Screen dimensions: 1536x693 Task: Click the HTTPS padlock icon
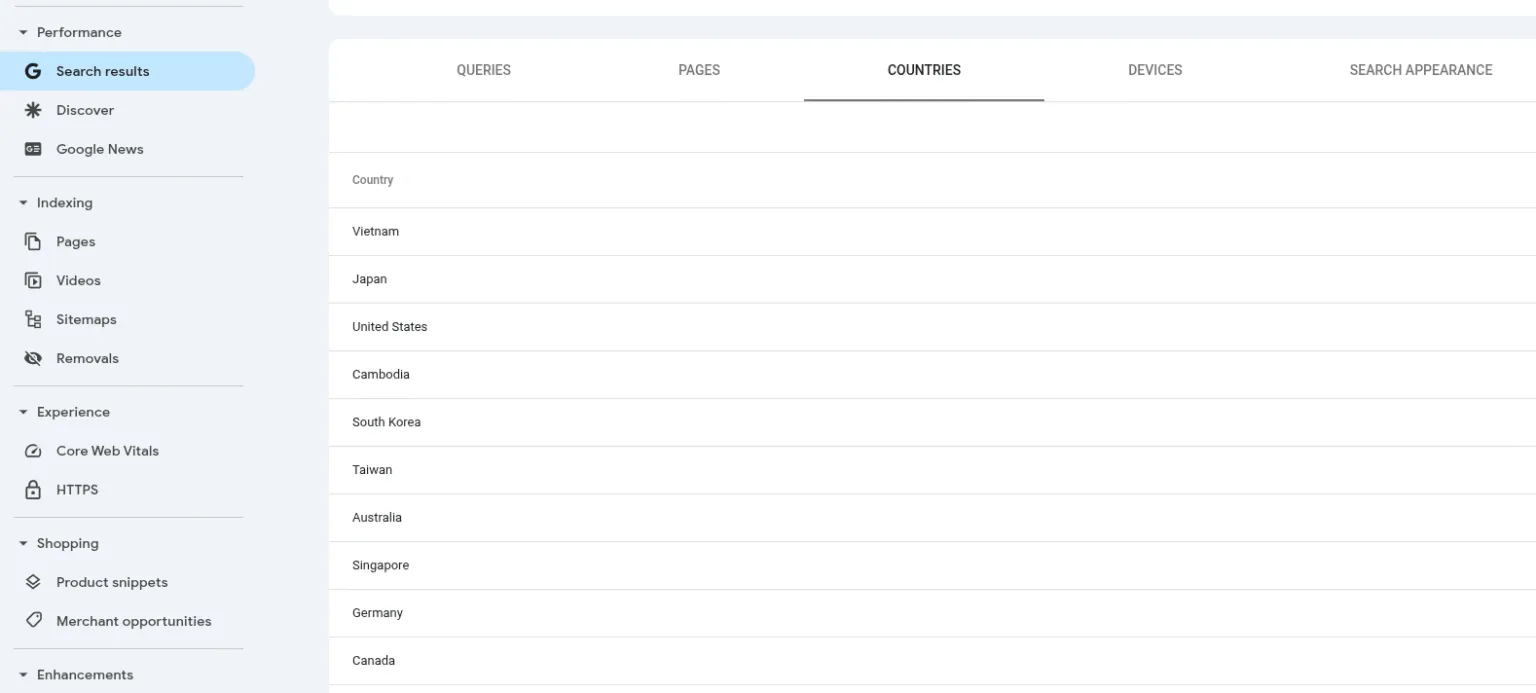coord(33,490)
